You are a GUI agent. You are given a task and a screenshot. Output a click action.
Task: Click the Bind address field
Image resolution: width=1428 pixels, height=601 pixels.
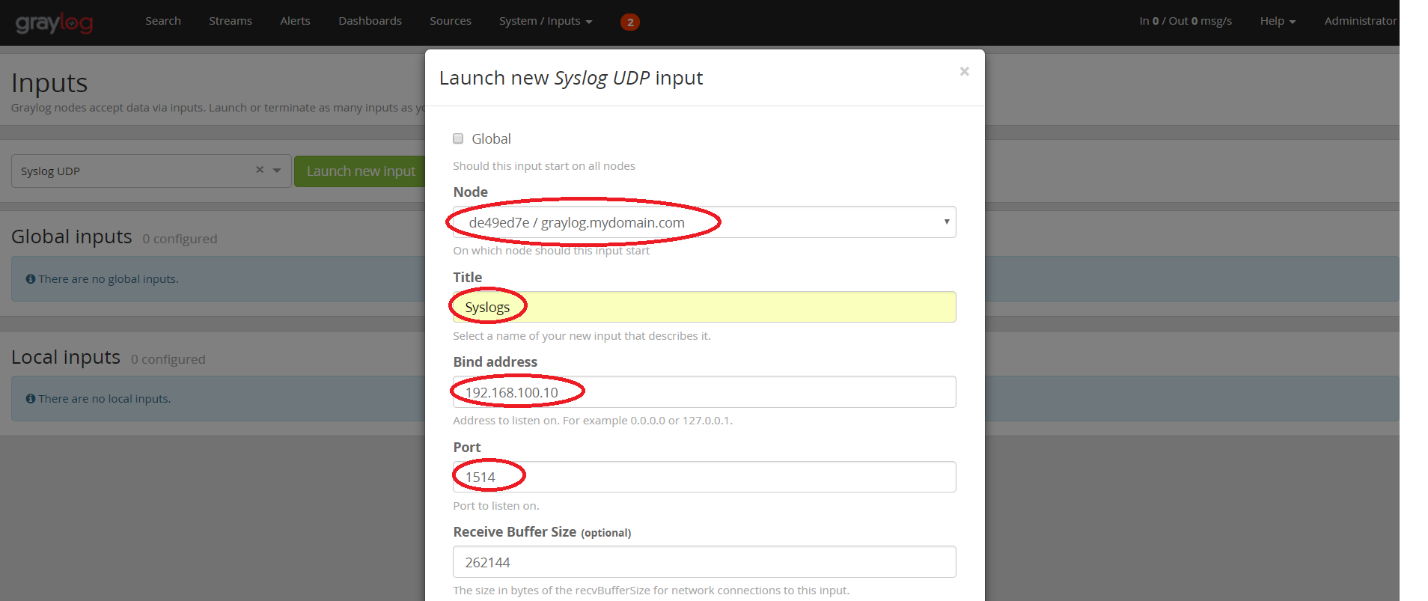(704, 392)
